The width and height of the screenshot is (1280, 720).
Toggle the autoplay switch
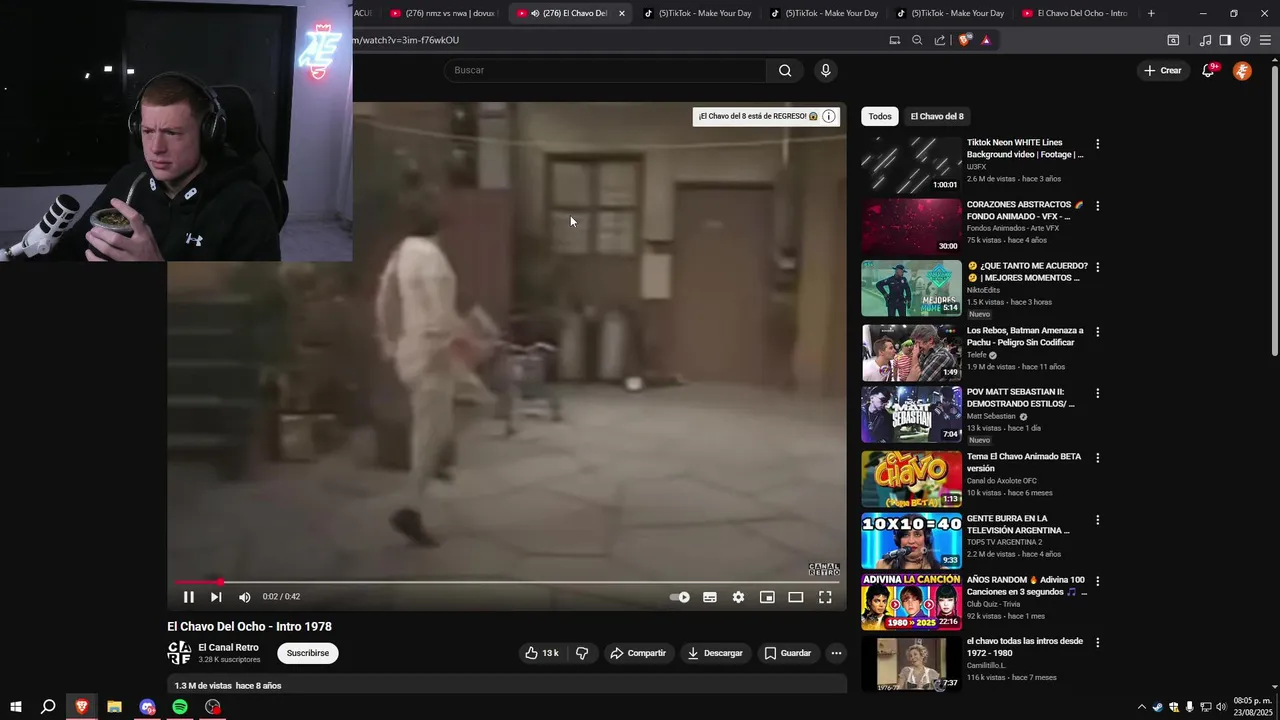680,597
